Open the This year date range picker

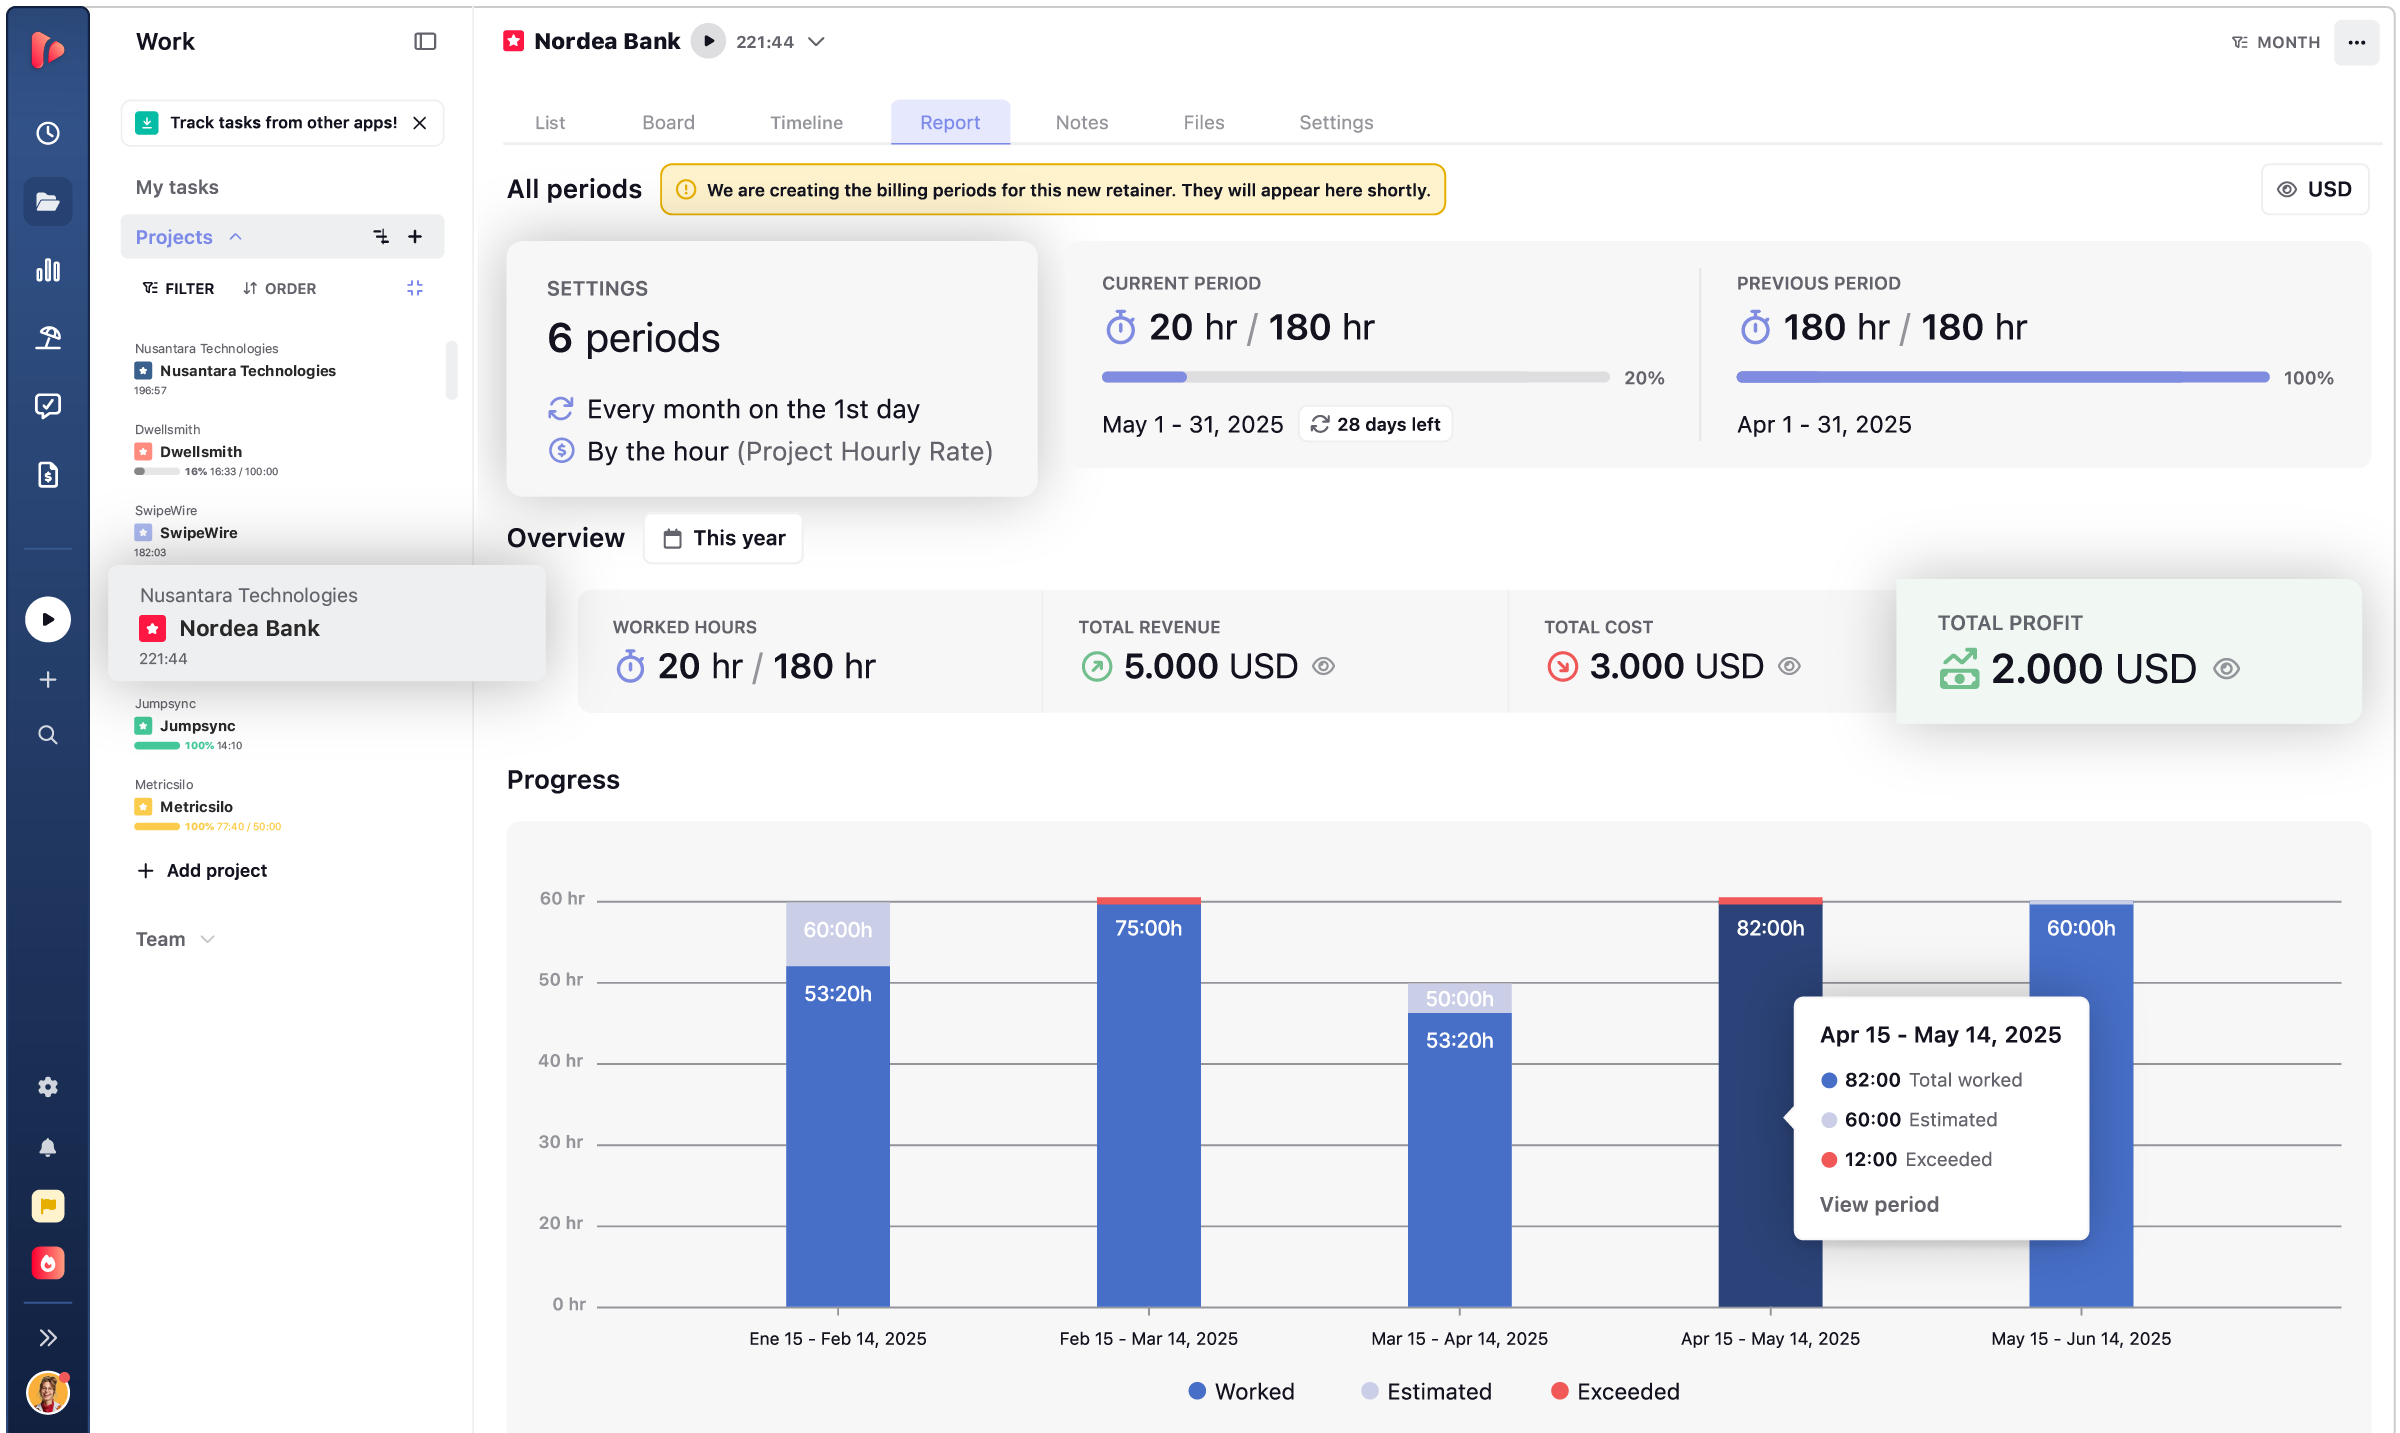724,538
